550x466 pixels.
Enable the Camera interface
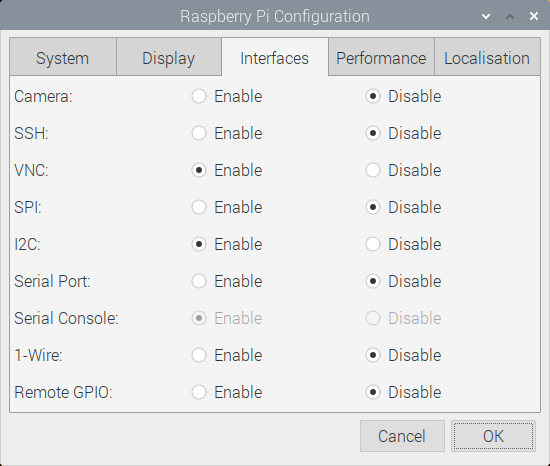pos(199,96)
